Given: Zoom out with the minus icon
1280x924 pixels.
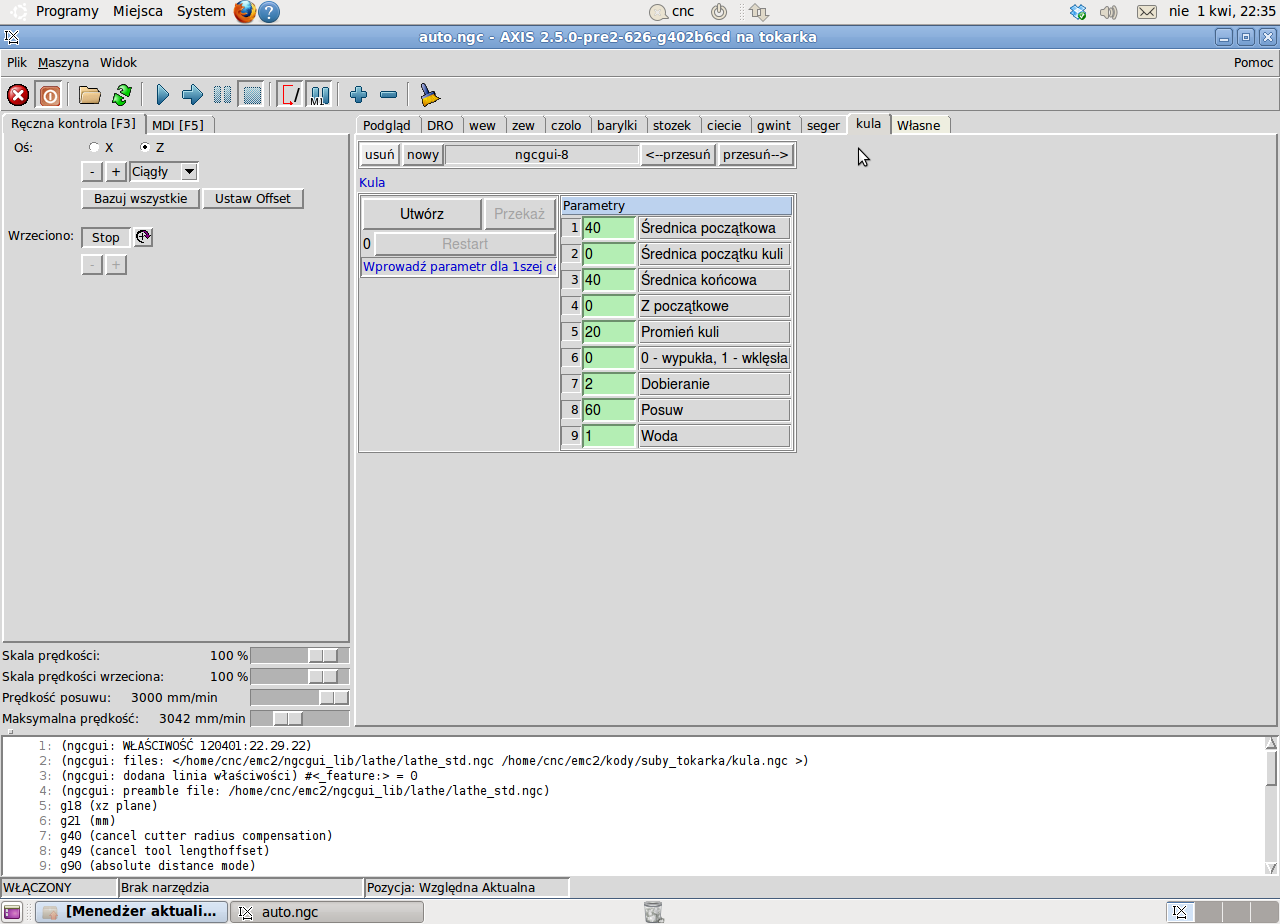Looking at the screenshot, I should click(389, 95).
